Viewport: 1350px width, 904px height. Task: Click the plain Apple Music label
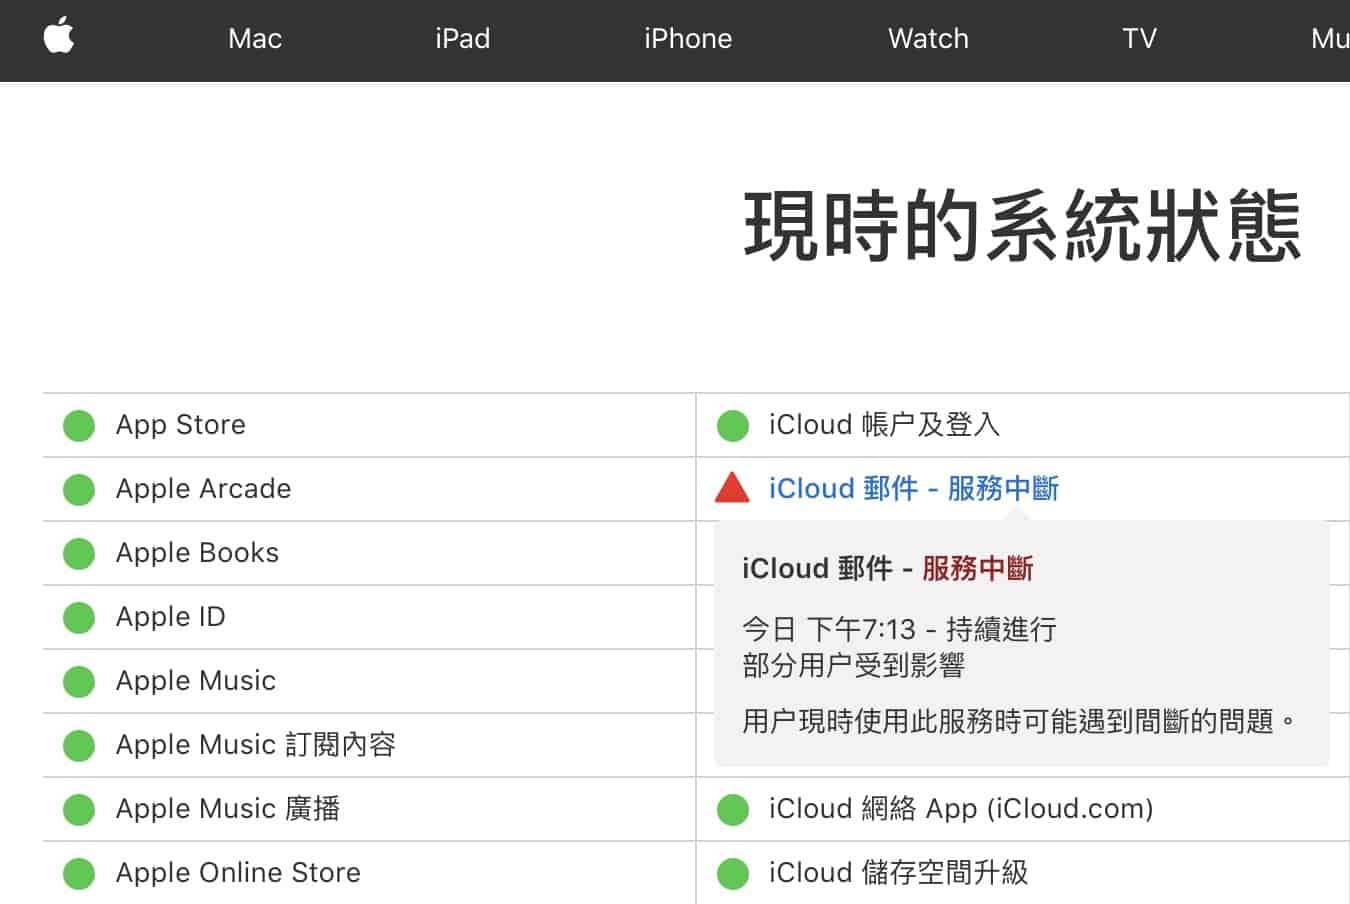coord(196,681)
